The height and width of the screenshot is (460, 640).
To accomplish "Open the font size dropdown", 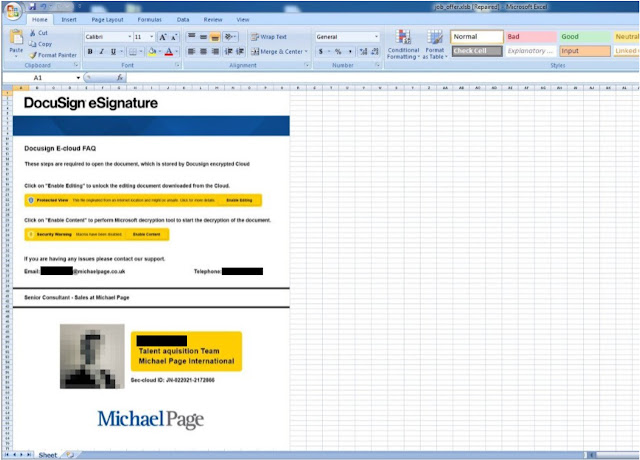I will pos(152,37).
